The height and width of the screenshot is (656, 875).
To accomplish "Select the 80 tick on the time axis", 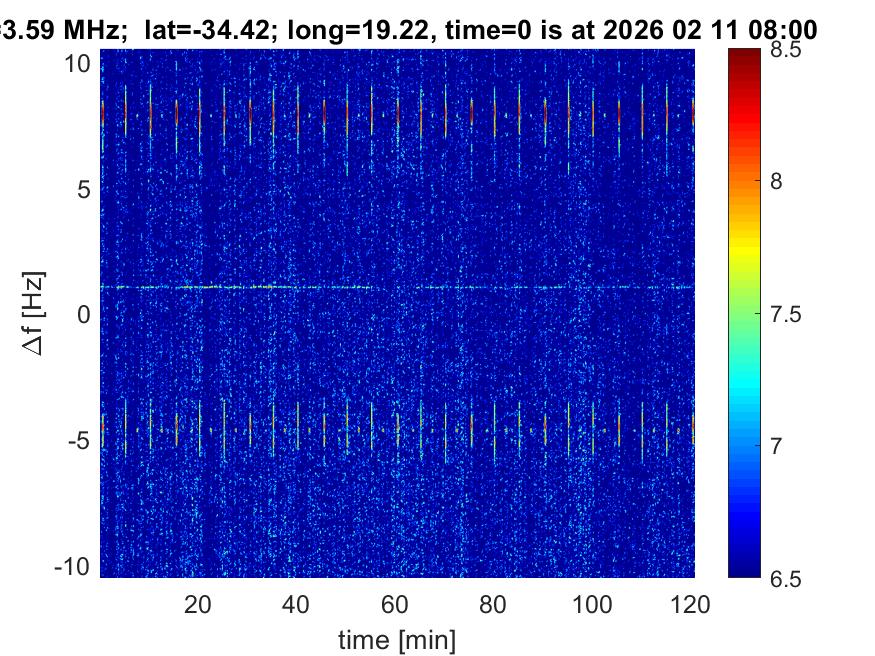I will tap(494, 603).
